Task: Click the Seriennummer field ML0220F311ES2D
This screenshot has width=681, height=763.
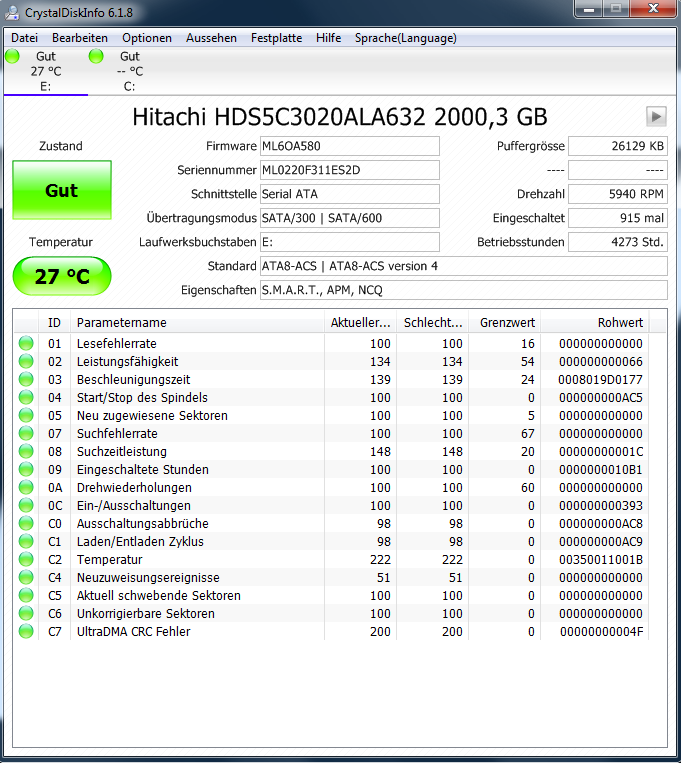Action: [x=350, y=170]
